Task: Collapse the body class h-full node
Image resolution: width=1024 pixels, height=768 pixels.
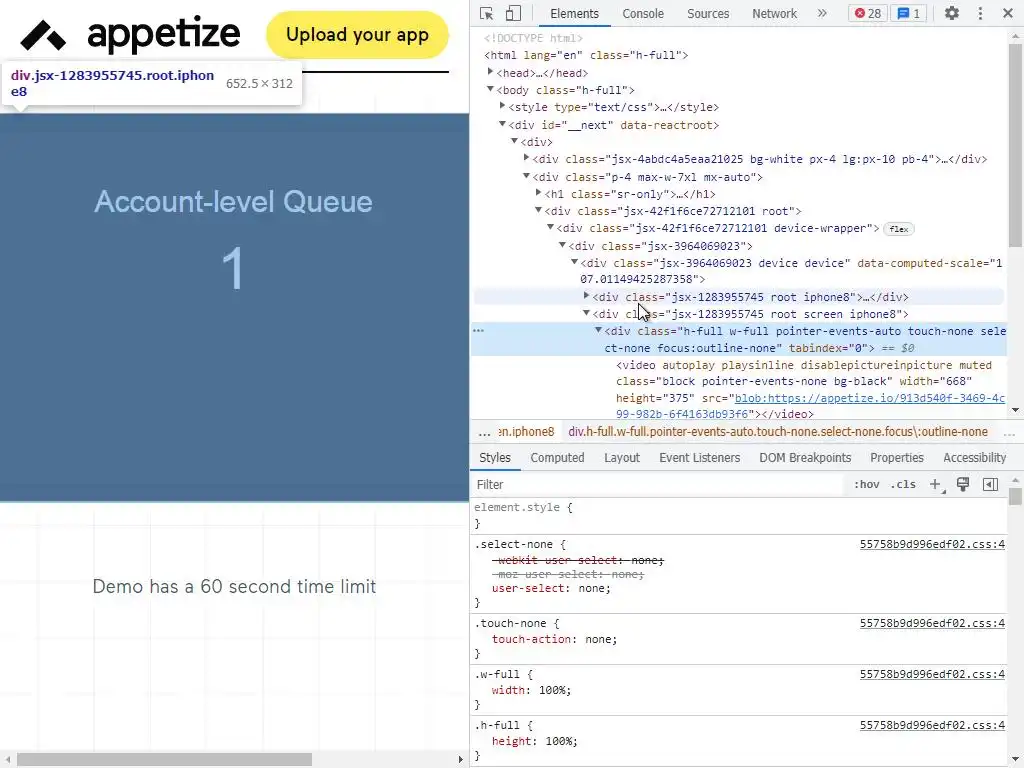Action: point(490,89)
